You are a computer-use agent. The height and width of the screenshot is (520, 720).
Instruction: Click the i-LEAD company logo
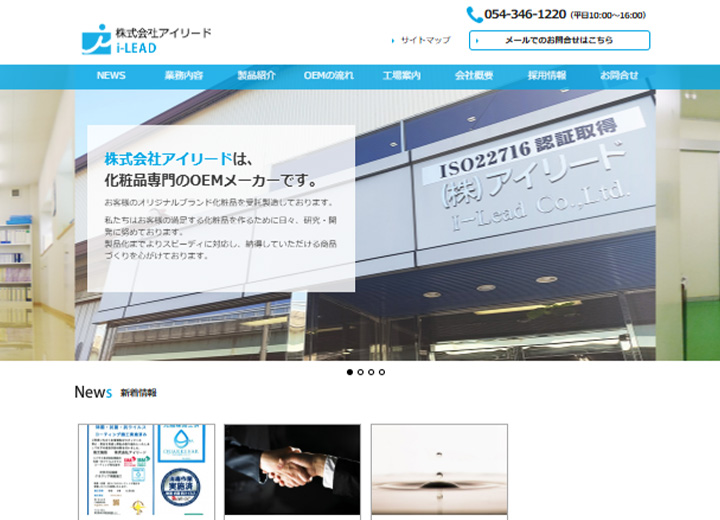(146, 40)
